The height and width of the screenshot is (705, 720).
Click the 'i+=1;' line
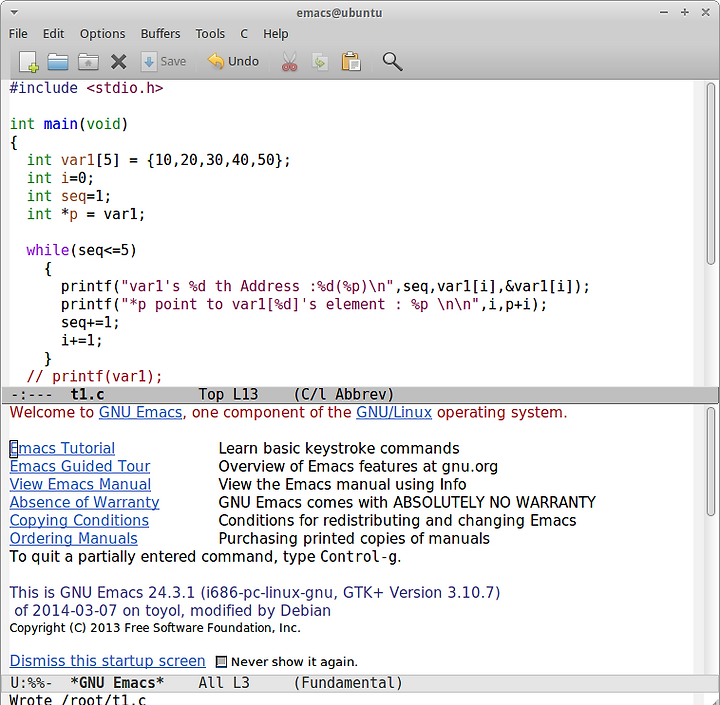click(x=82, y=340)
